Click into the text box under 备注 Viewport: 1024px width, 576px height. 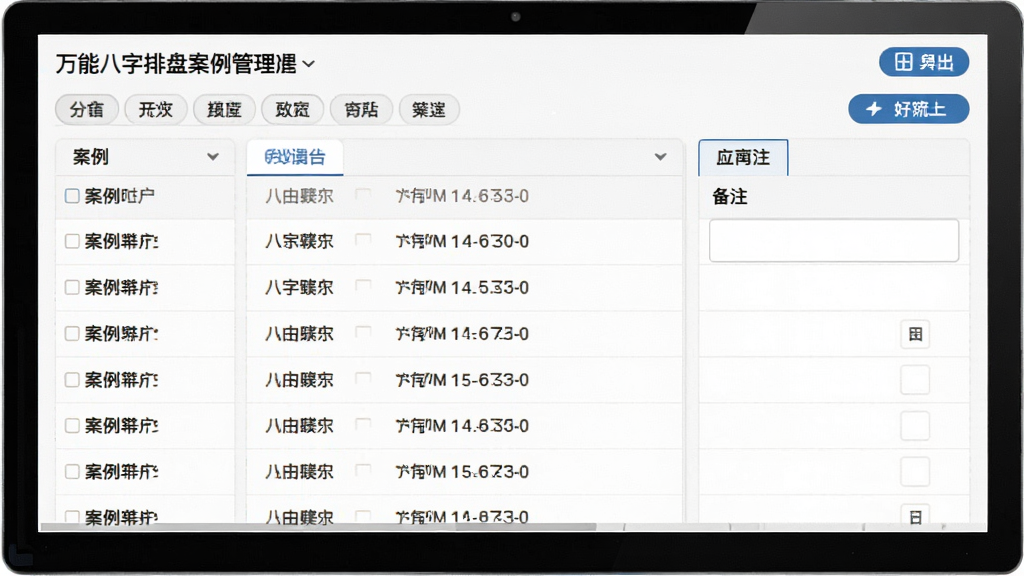tap(834, 240)
